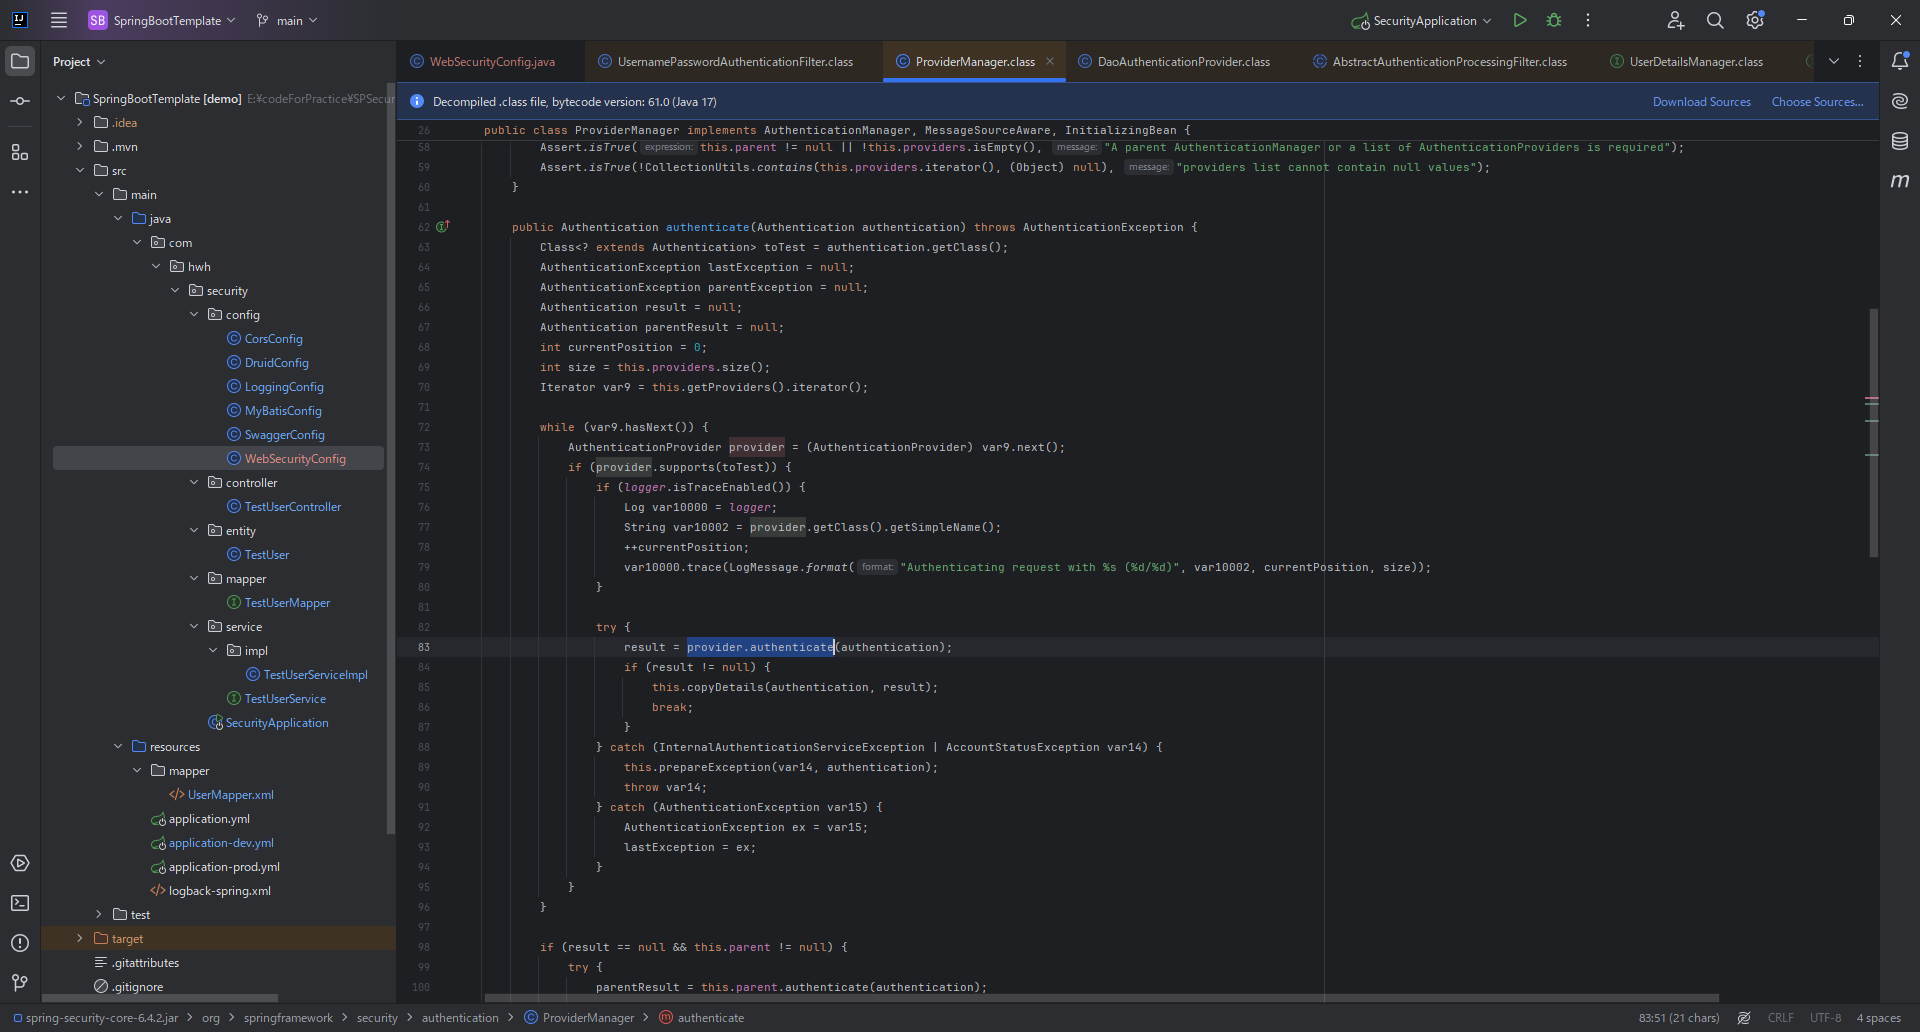Screen dimensions: 1920x1032
Task: Open logback-spring.xml file
Action: tap(211, 890)
